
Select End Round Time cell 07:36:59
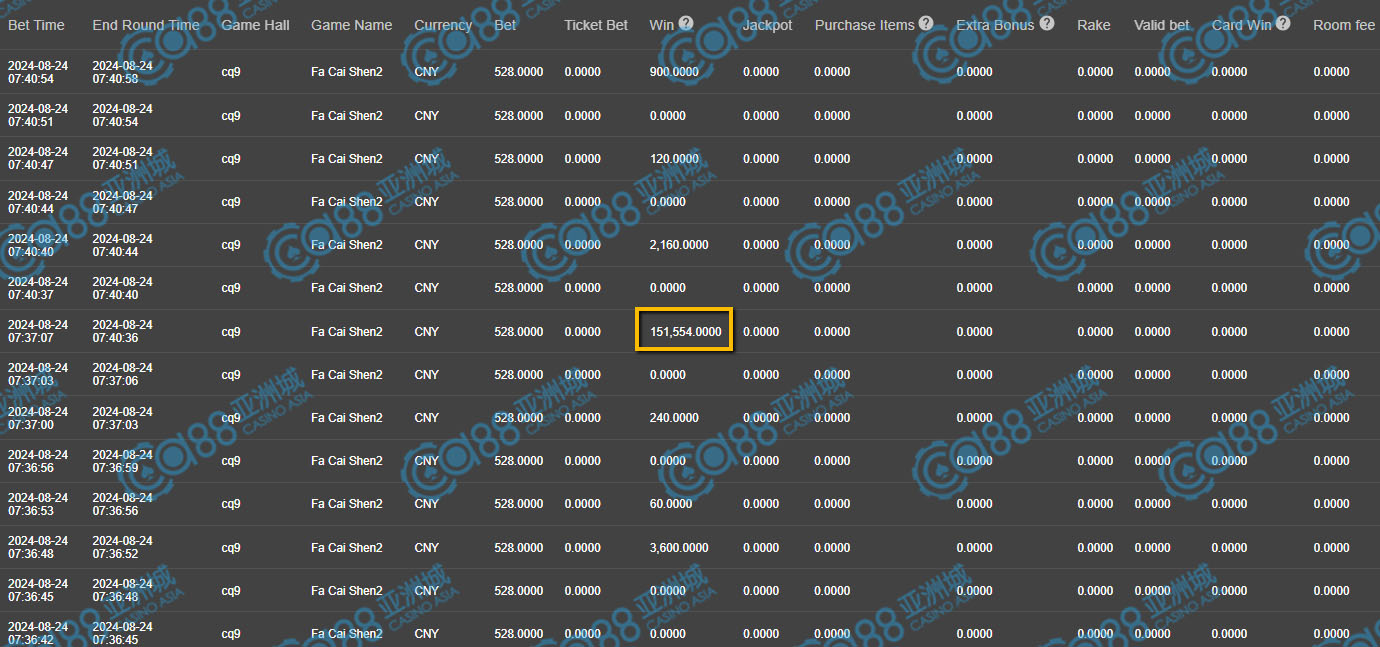coord(122,461)
